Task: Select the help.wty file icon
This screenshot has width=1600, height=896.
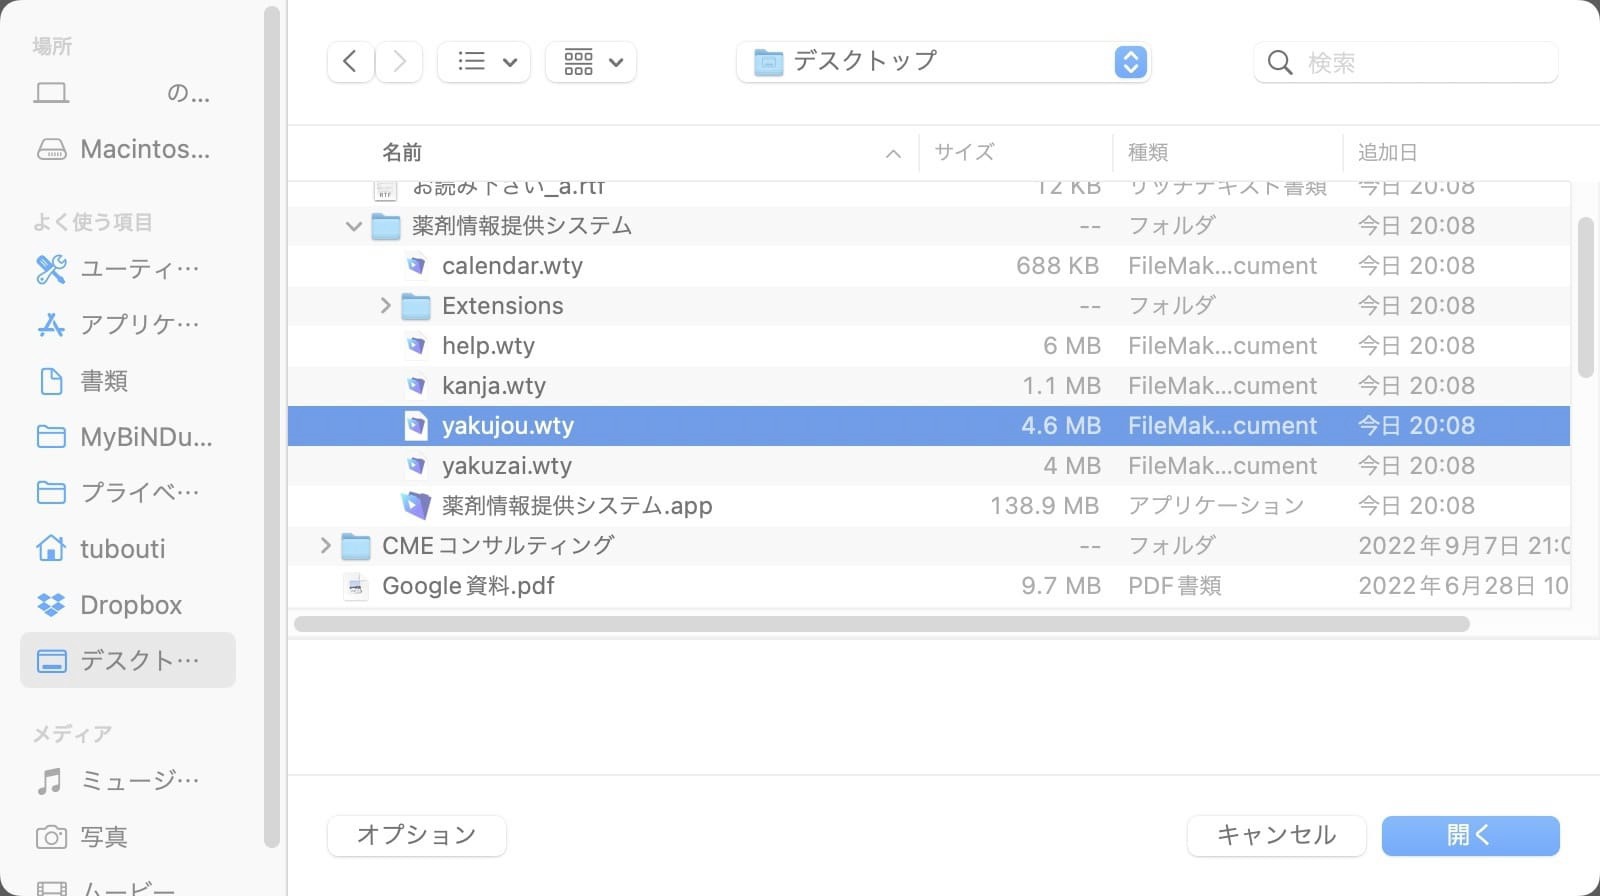Action: (x=416, y=346)
